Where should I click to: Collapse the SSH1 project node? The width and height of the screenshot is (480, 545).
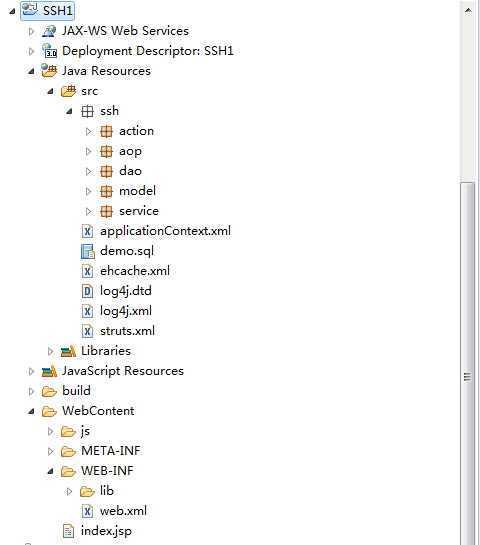click(12, 11)
